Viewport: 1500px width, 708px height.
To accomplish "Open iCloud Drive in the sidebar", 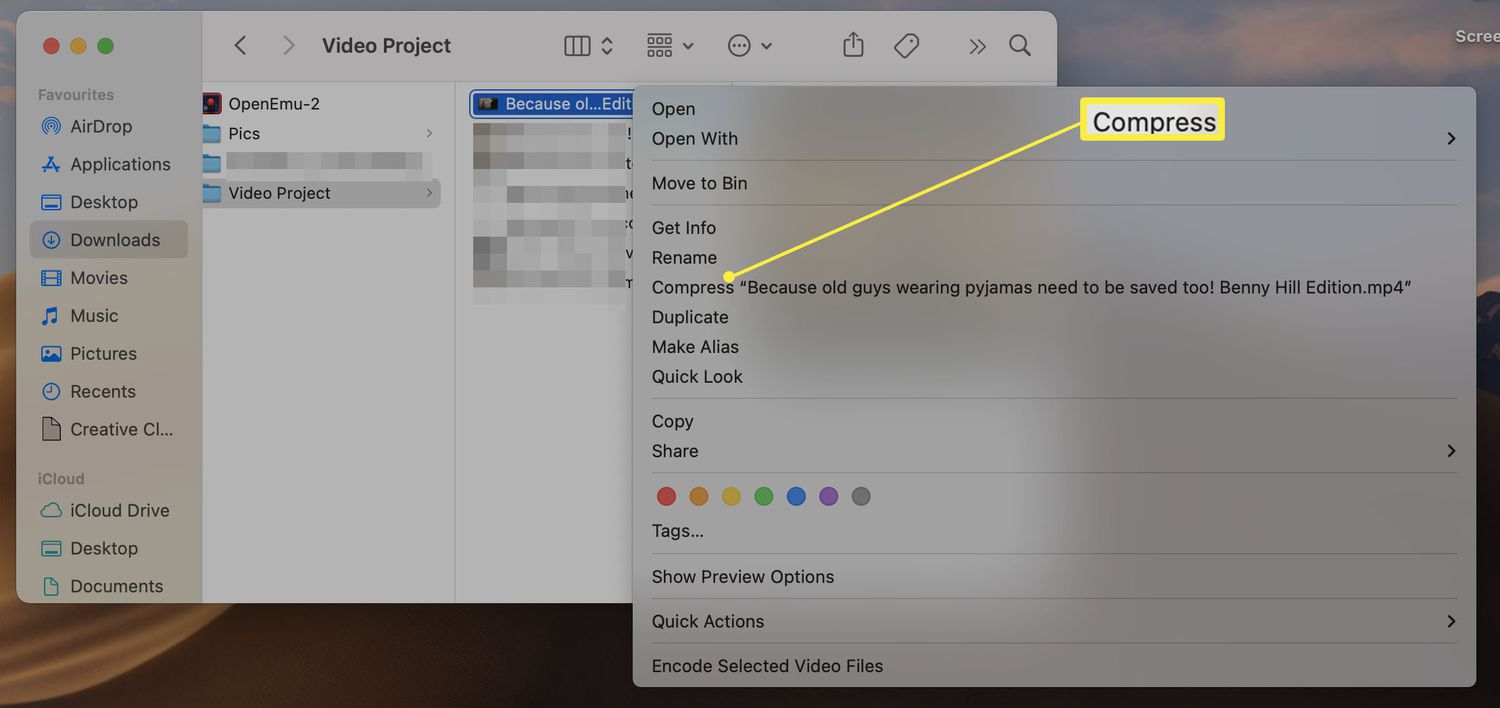I will coord(119,511).
